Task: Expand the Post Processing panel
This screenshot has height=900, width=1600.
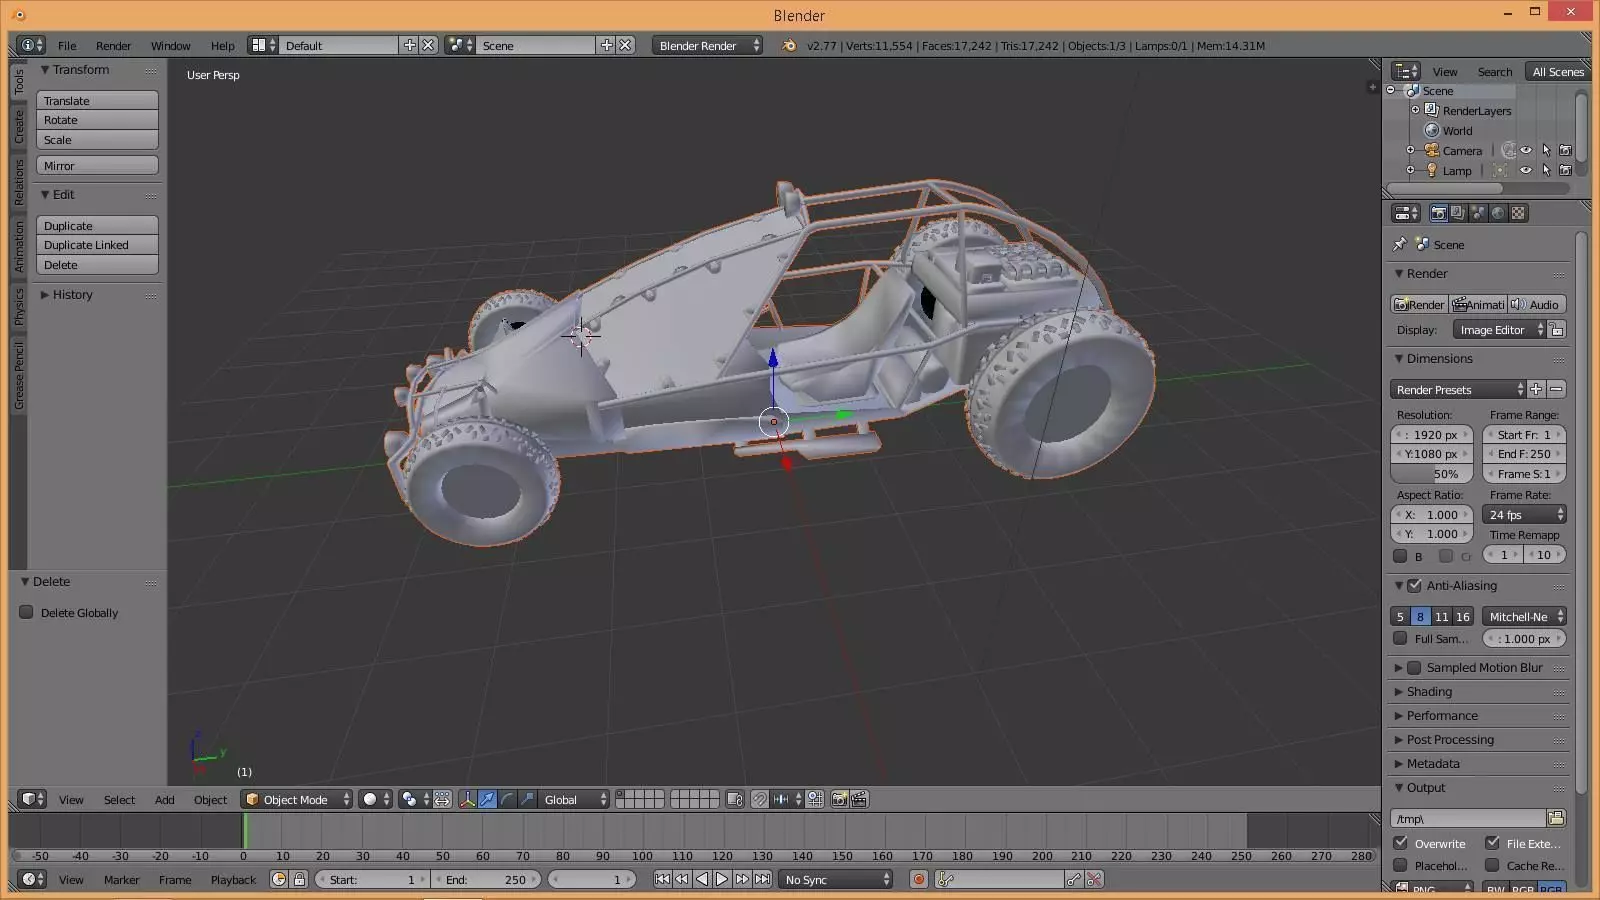Action: pyautogui.click(x=1449, y=739)
